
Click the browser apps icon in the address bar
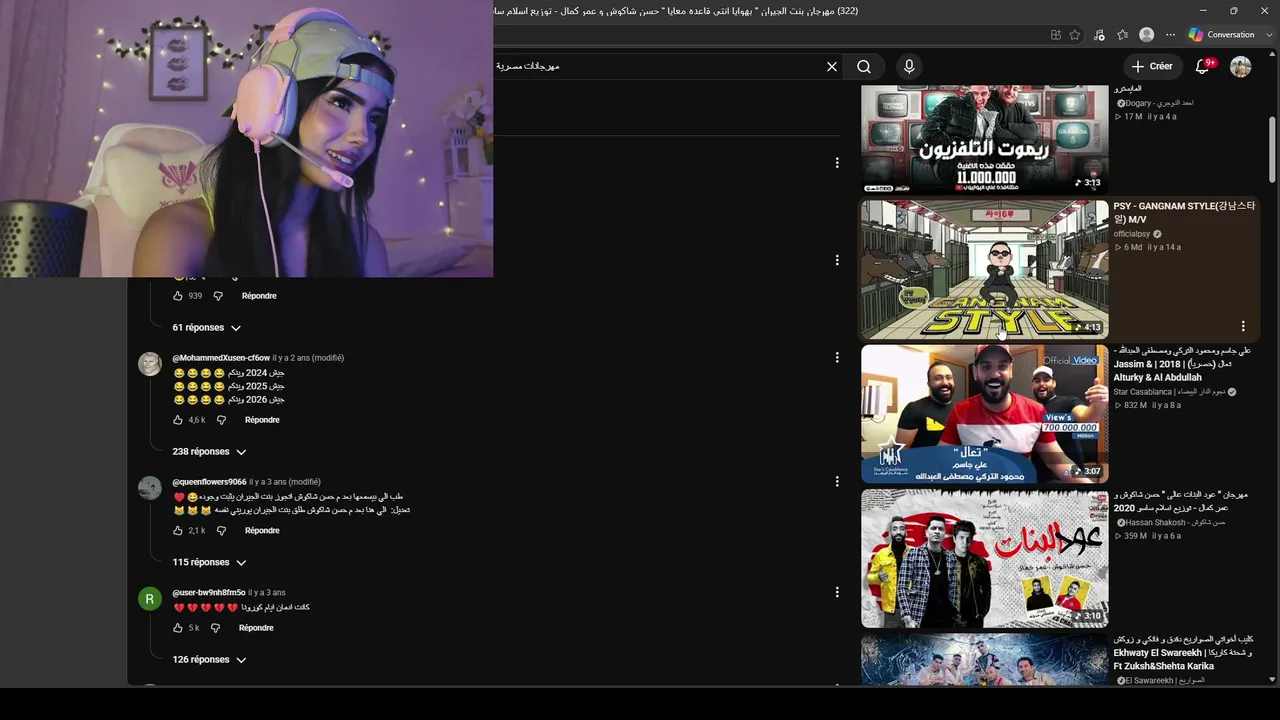1056,35
